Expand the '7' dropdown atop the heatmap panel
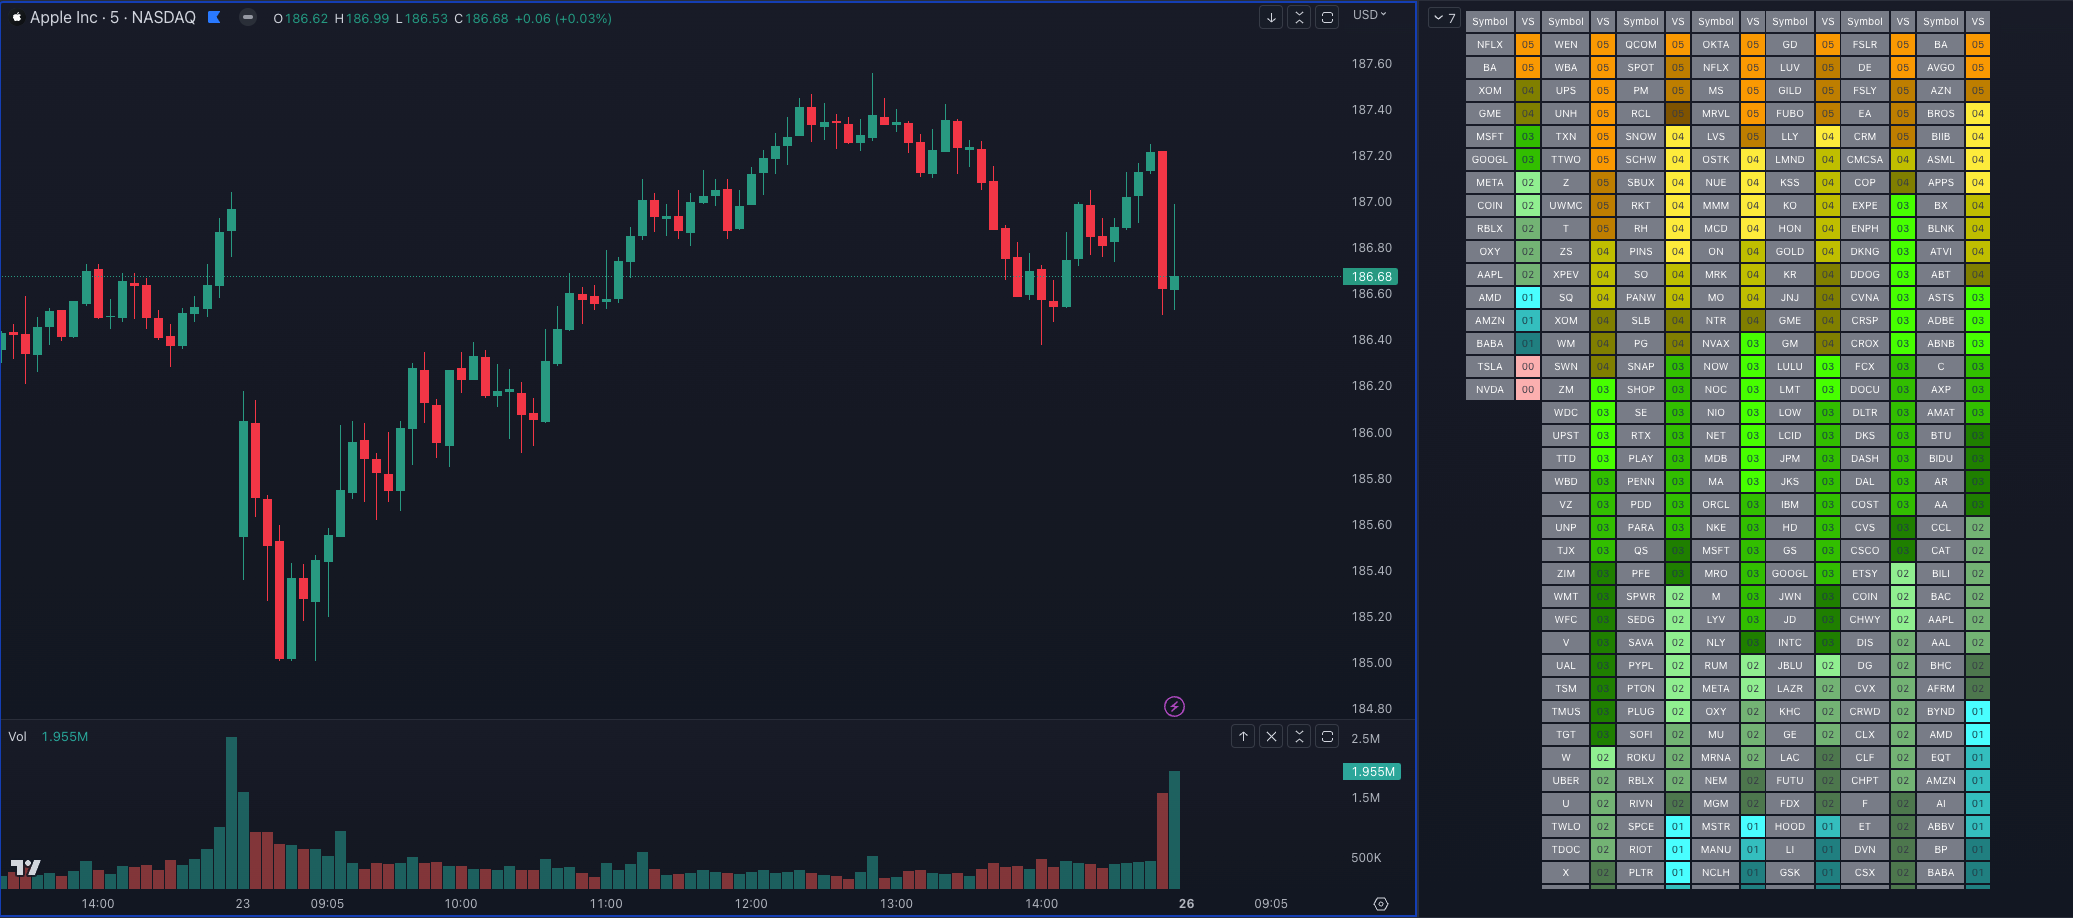 (1444, 18)
